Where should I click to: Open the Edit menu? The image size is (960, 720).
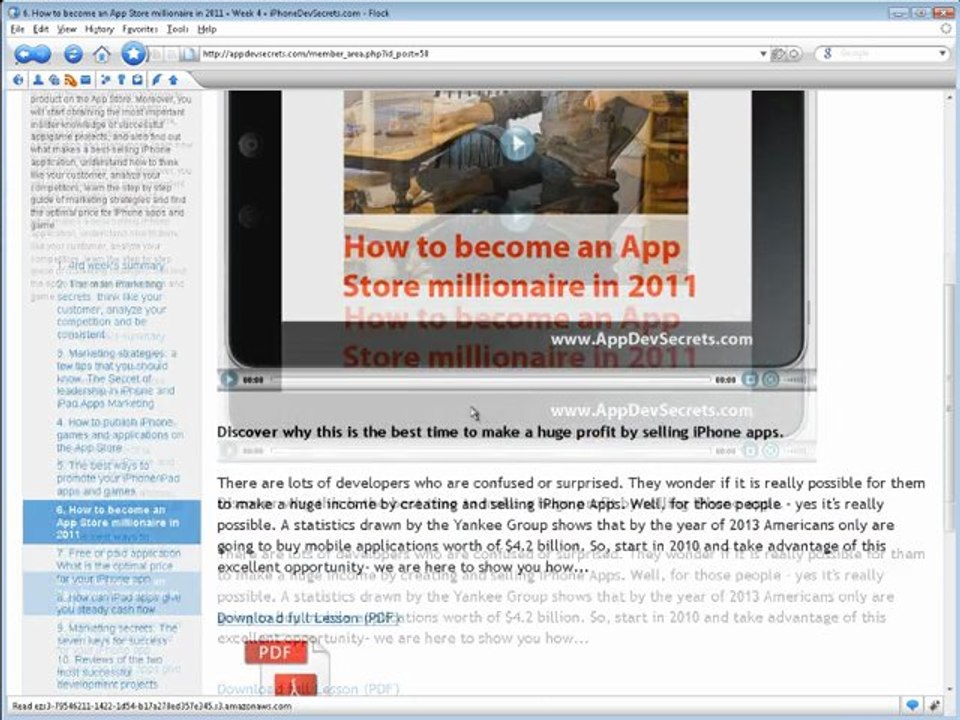tap(40, 29)
